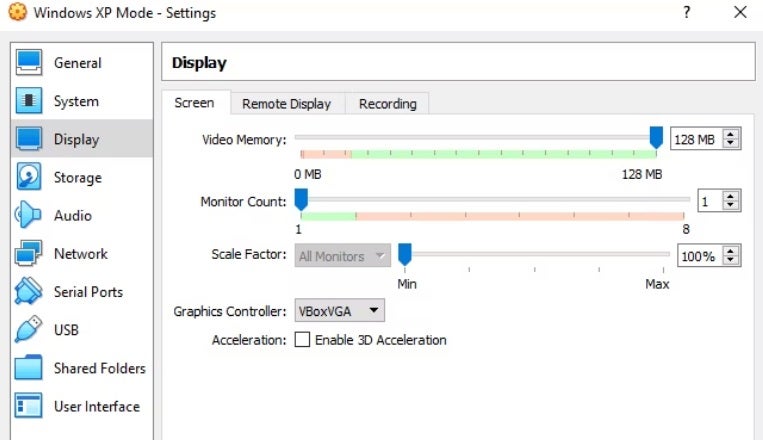Open the All Monitors scale factor dropdown
Screen dimensions: 763x440
click(x=343, y=256)
